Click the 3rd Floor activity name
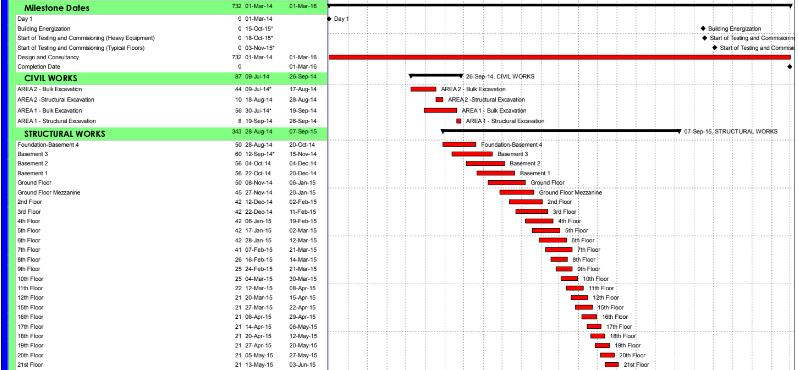The width and height of the screenshot is (798, 370). pyautogui.click(x=28, y=211)
